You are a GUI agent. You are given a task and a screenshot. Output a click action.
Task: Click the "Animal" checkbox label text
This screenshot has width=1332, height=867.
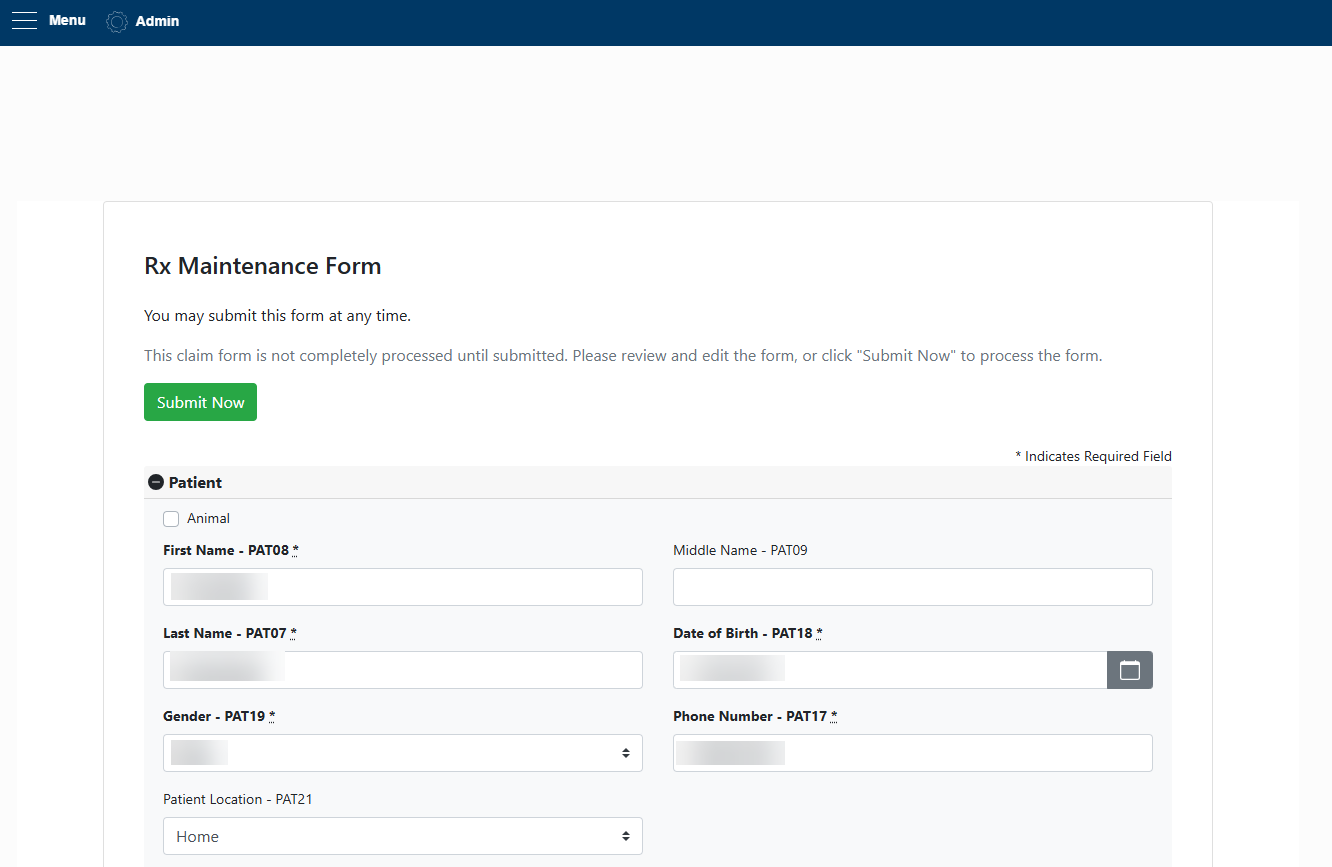click(x=208, y=519)
